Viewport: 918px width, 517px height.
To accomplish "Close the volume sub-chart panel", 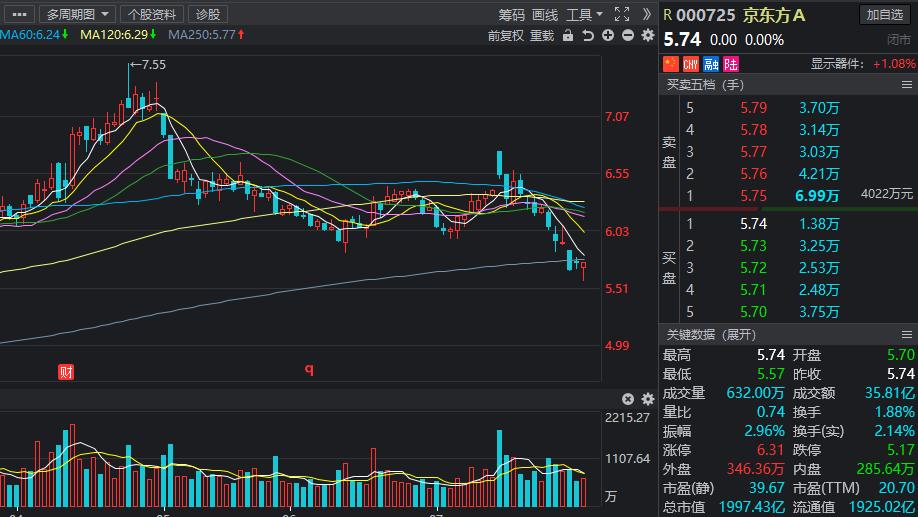I will coord(628,399).
